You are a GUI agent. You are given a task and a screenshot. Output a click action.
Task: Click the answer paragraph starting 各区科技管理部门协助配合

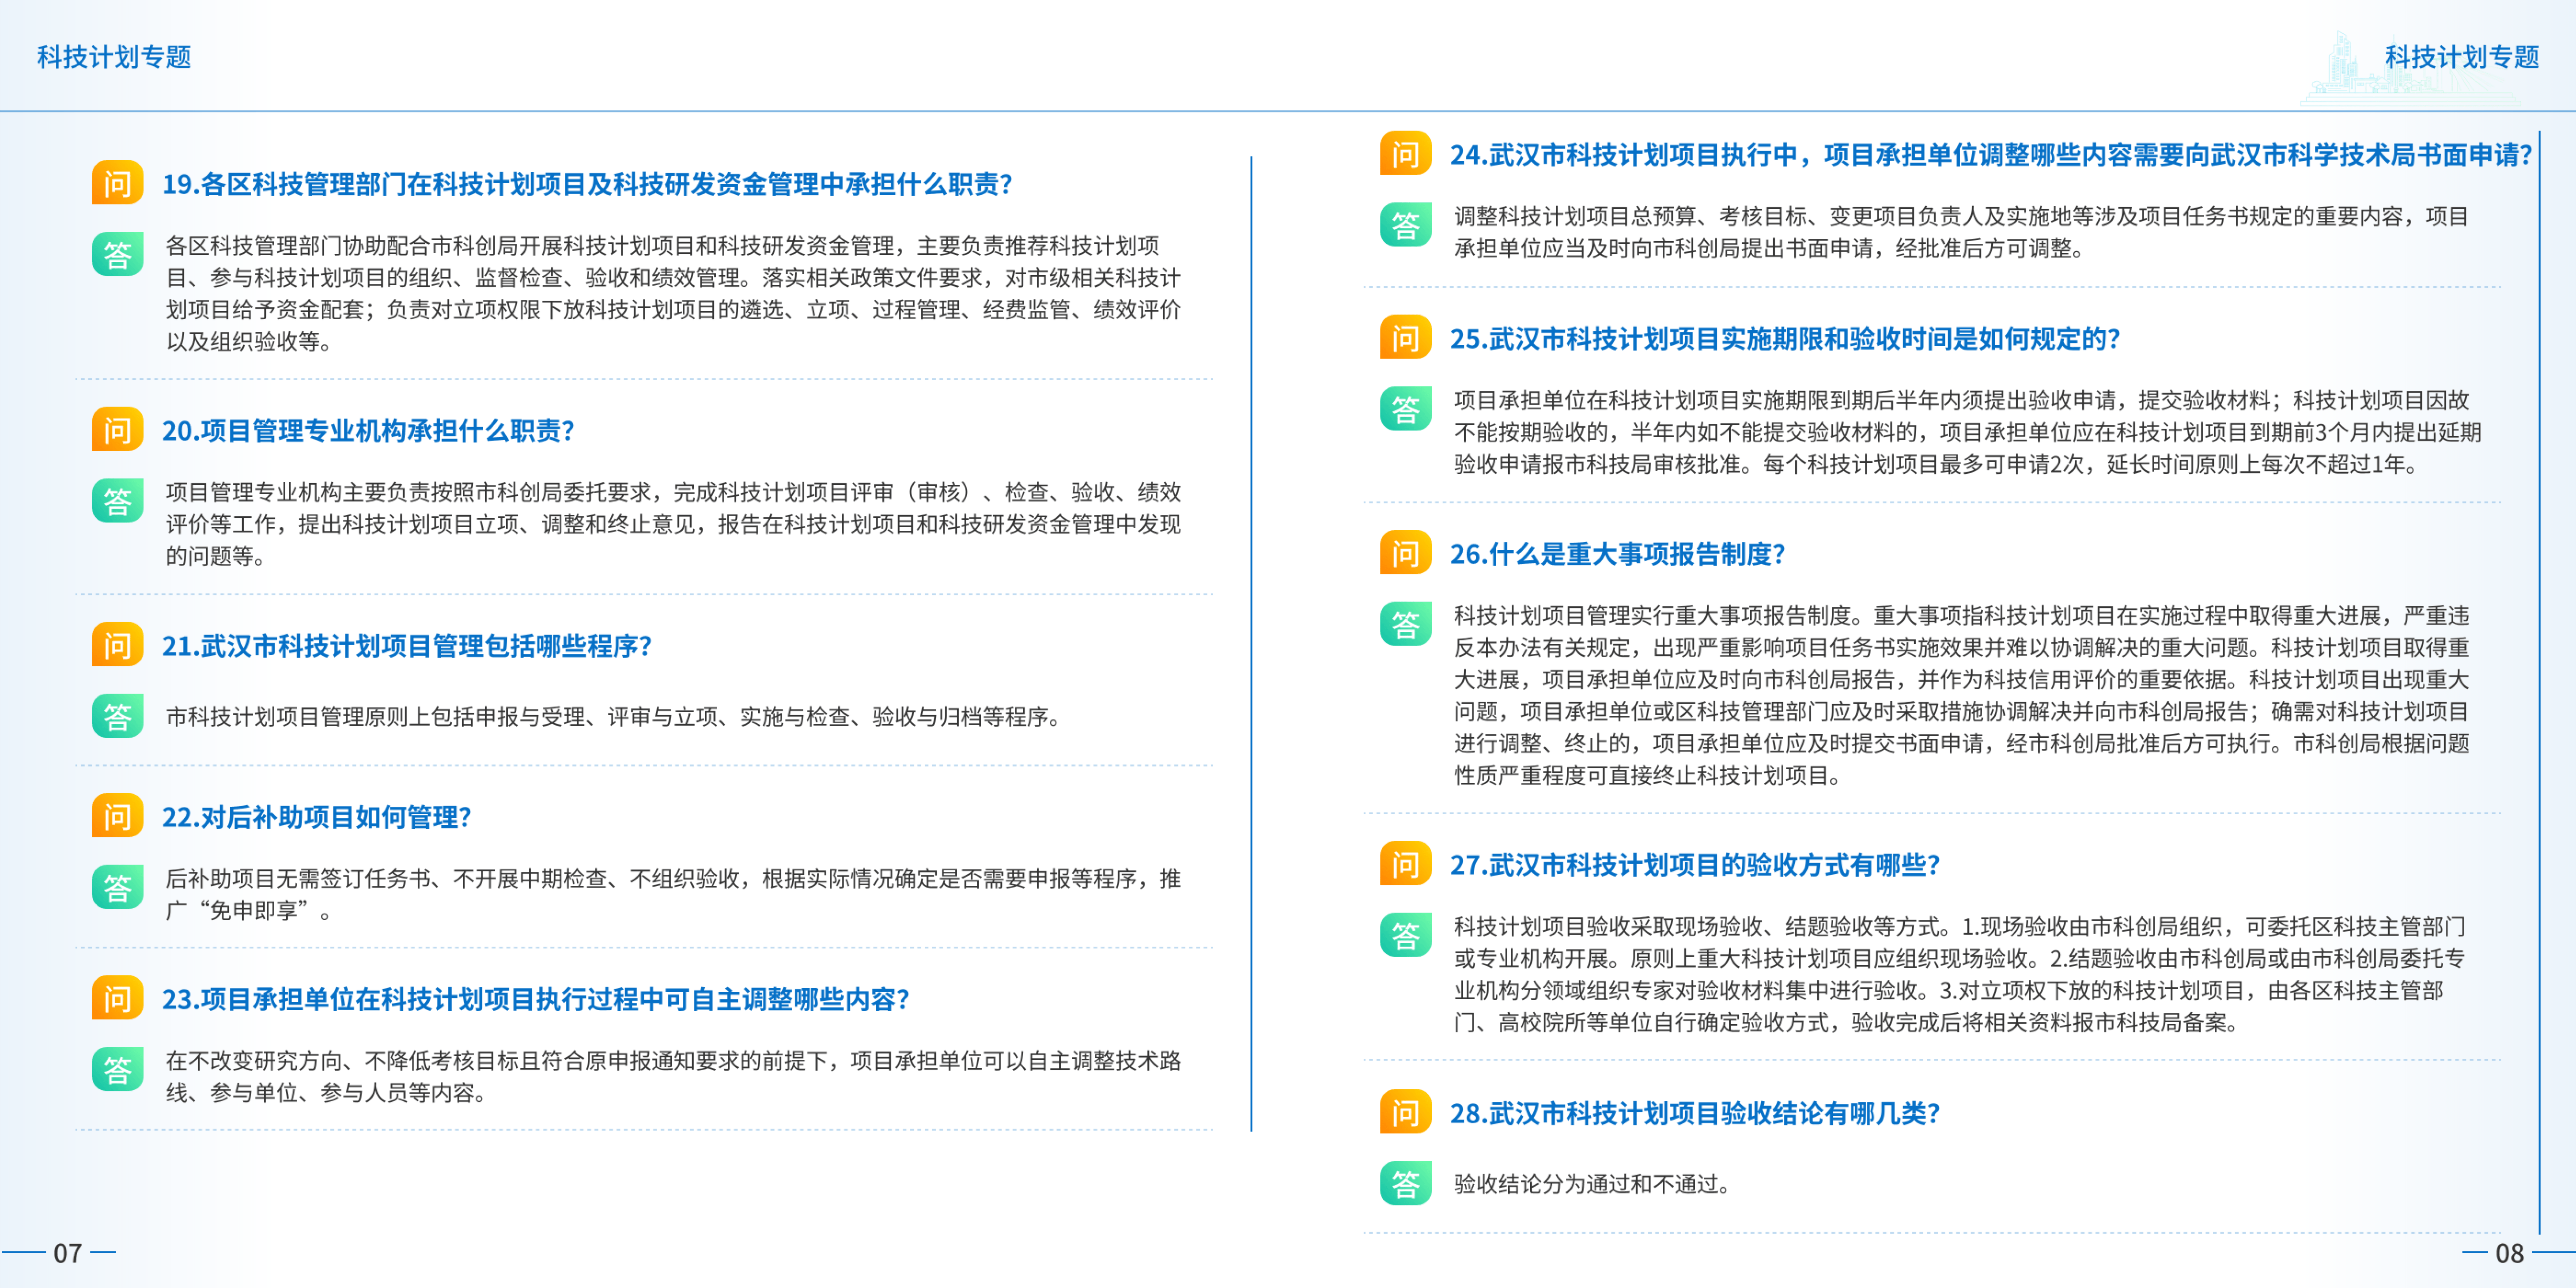pos(673,293)
